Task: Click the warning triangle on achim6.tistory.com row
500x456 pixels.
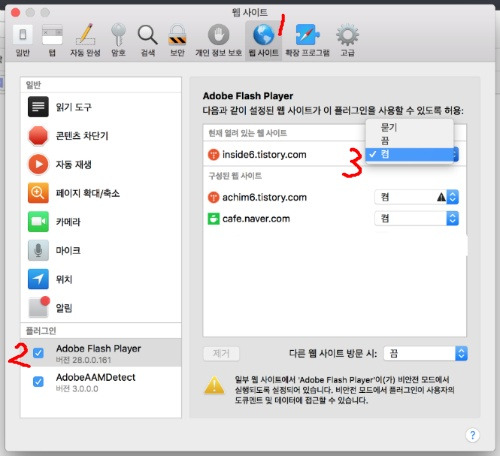Action: click(441, 197)
